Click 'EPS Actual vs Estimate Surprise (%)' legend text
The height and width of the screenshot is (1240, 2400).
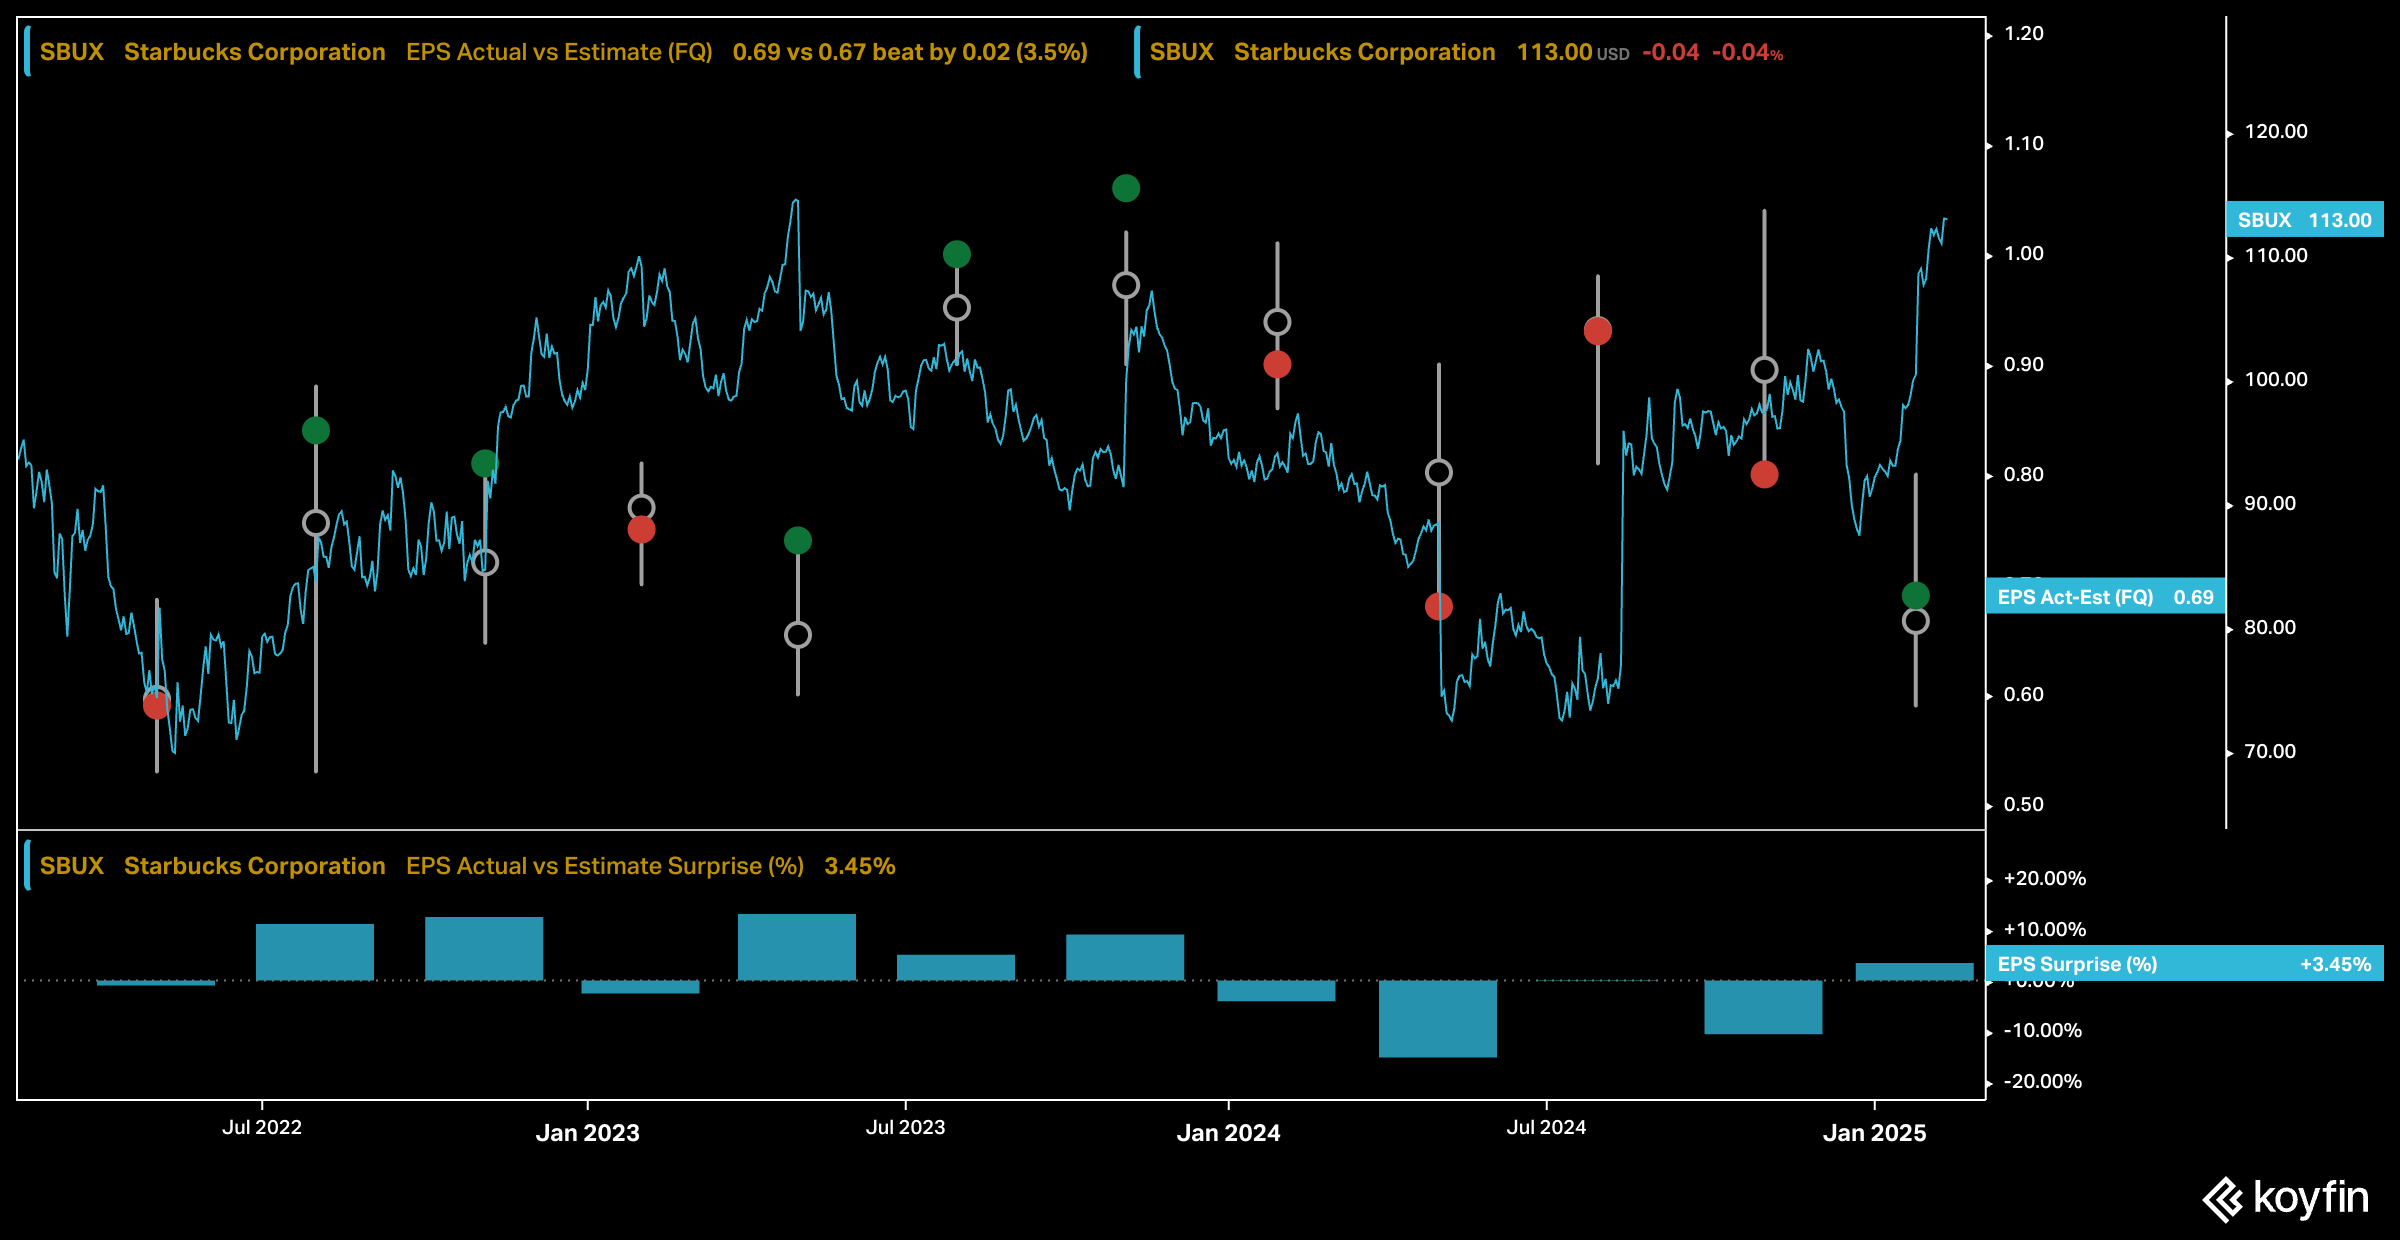point(605,866)
